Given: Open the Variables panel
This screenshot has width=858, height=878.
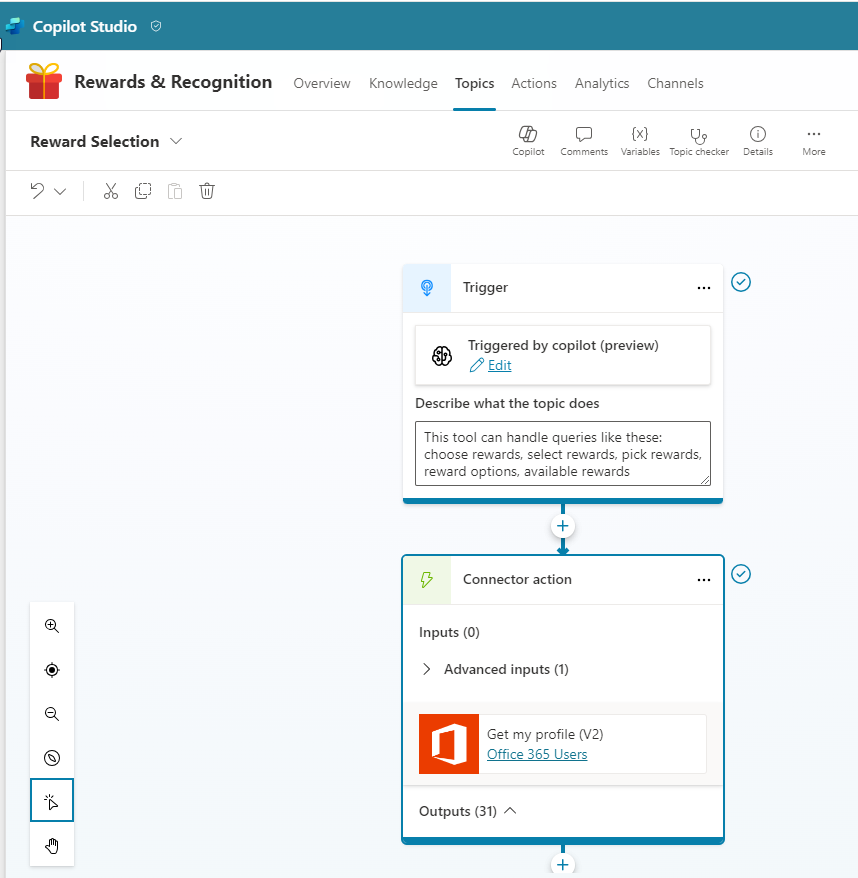Looking at the screenshot, I should (640, 140).
